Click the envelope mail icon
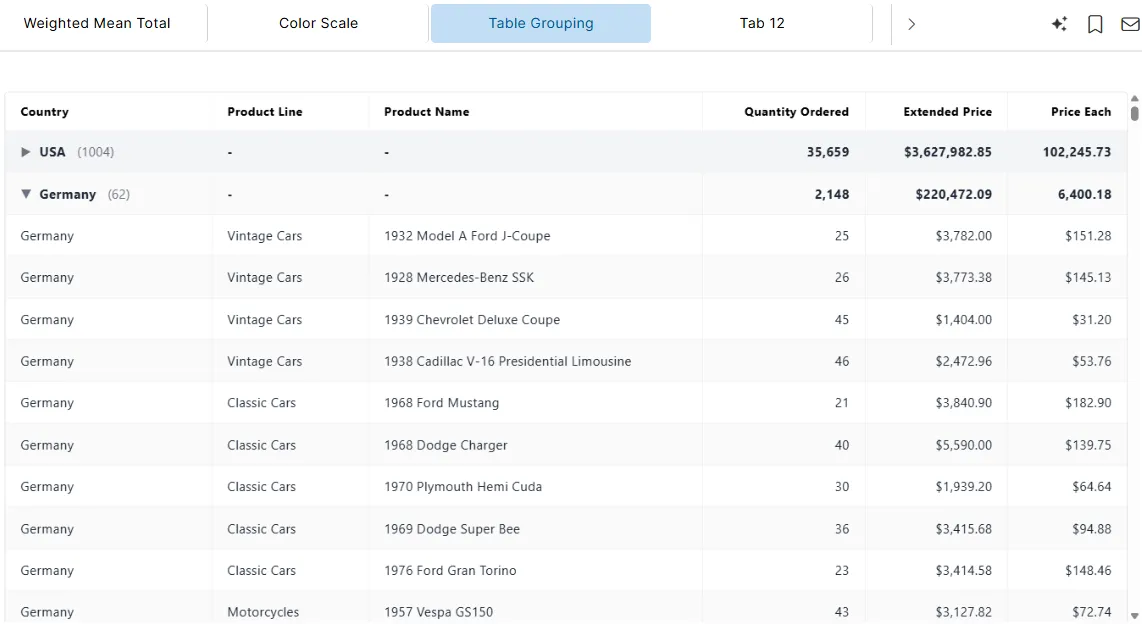The width and height of the screenshot is (1142, 624). tap(1128, 23)
